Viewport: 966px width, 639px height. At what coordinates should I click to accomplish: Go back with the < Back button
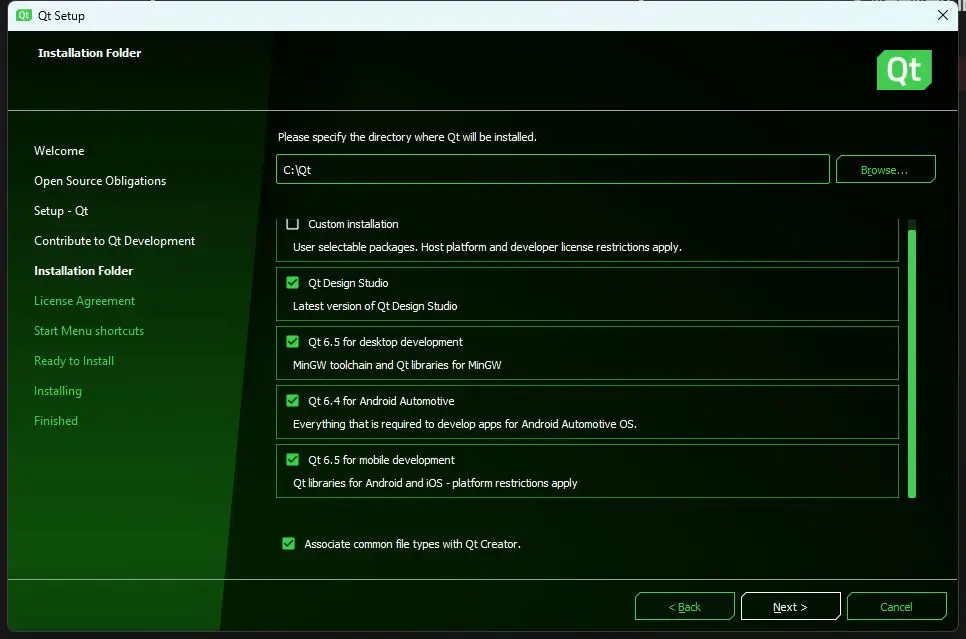(x=684, y=606)
